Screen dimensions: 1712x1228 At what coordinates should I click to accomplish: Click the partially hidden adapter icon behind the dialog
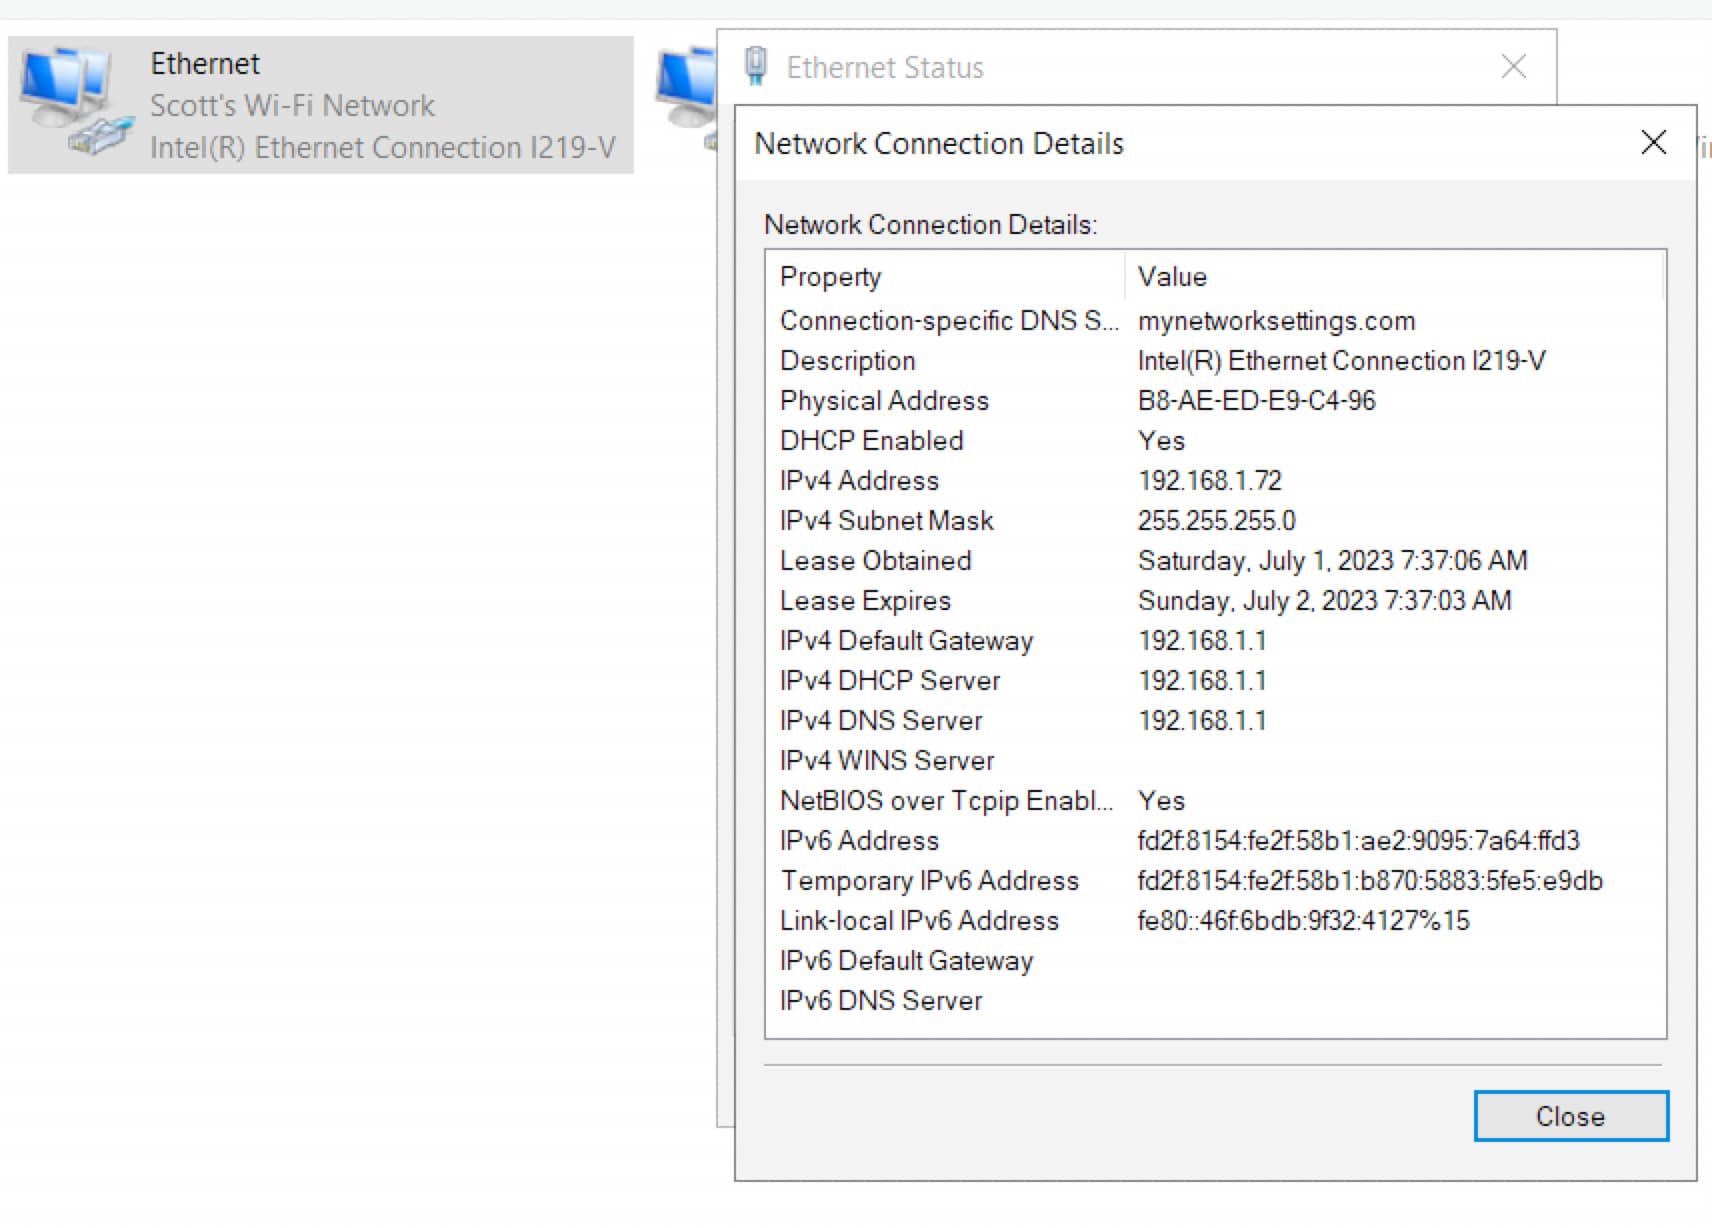[686, 98]
